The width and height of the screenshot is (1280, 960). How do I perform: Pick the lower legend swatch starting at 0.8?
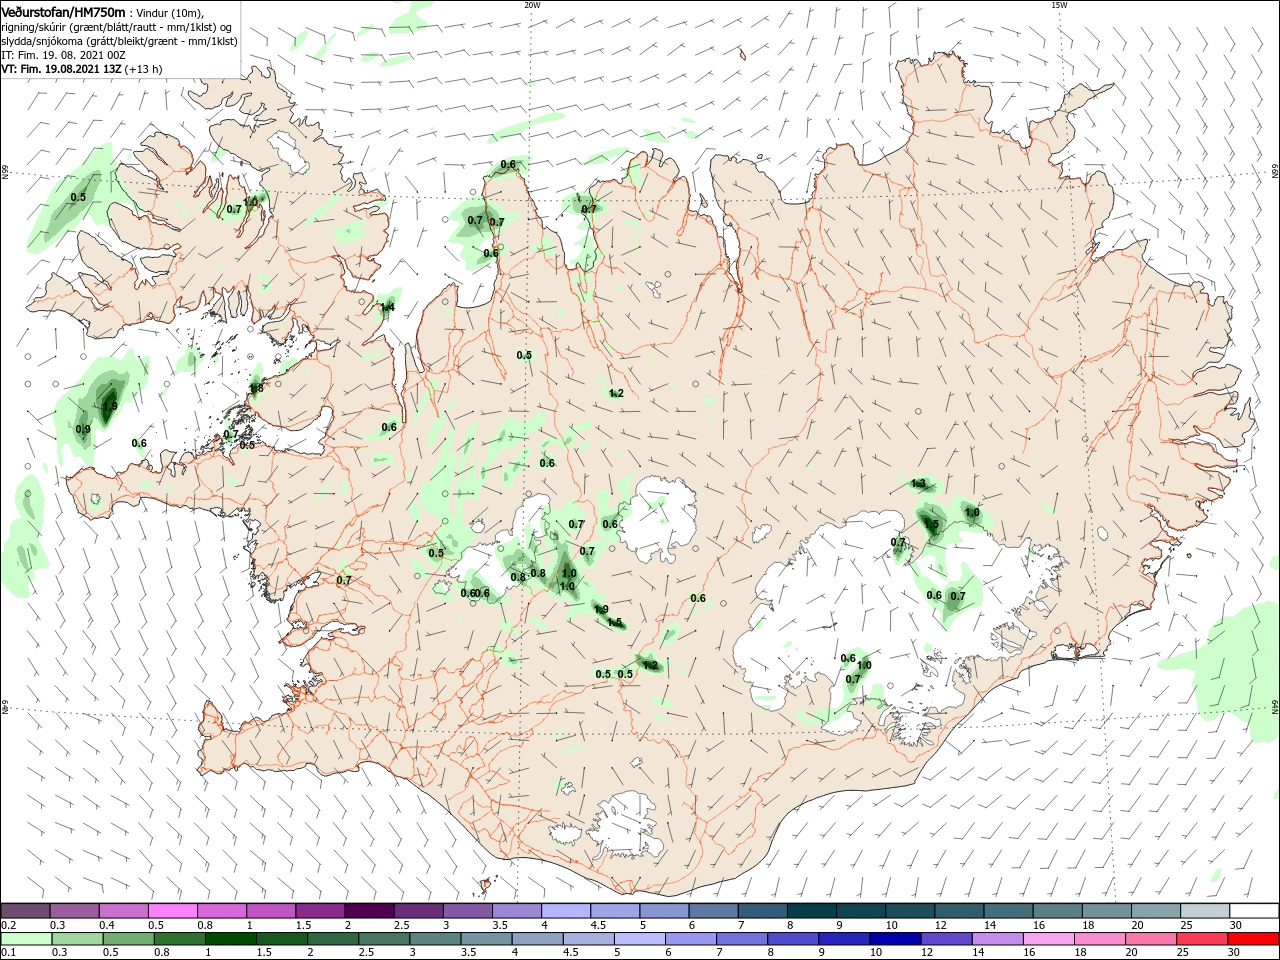tap(179, 939)
